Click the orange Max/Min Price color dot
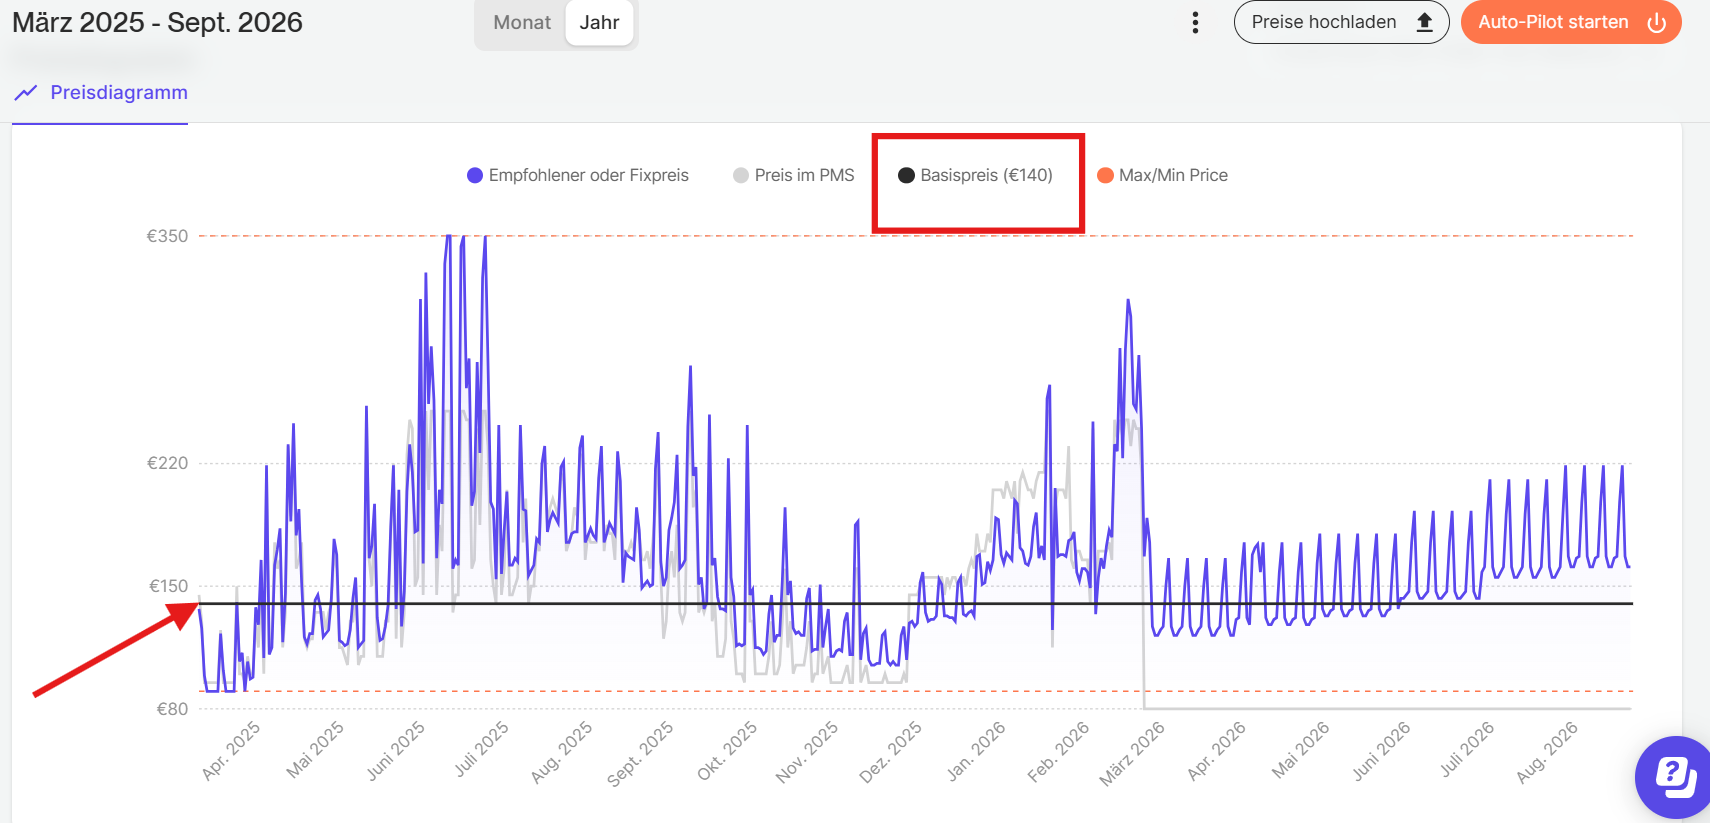 pos(1105,175)
